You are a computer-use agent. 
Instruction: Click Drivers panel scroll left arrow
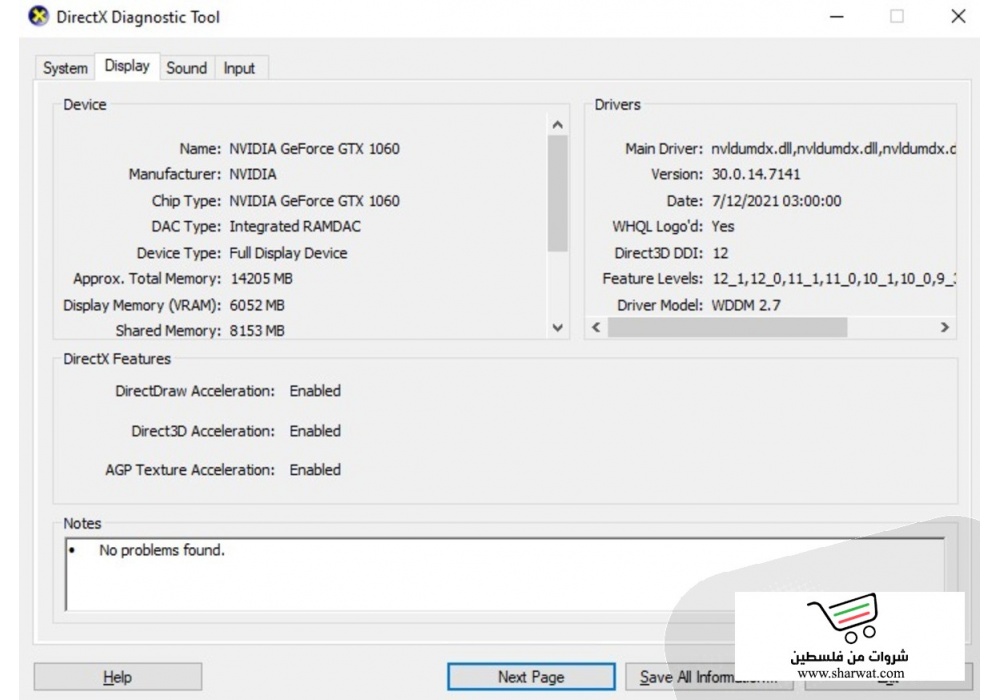point(596,328)
